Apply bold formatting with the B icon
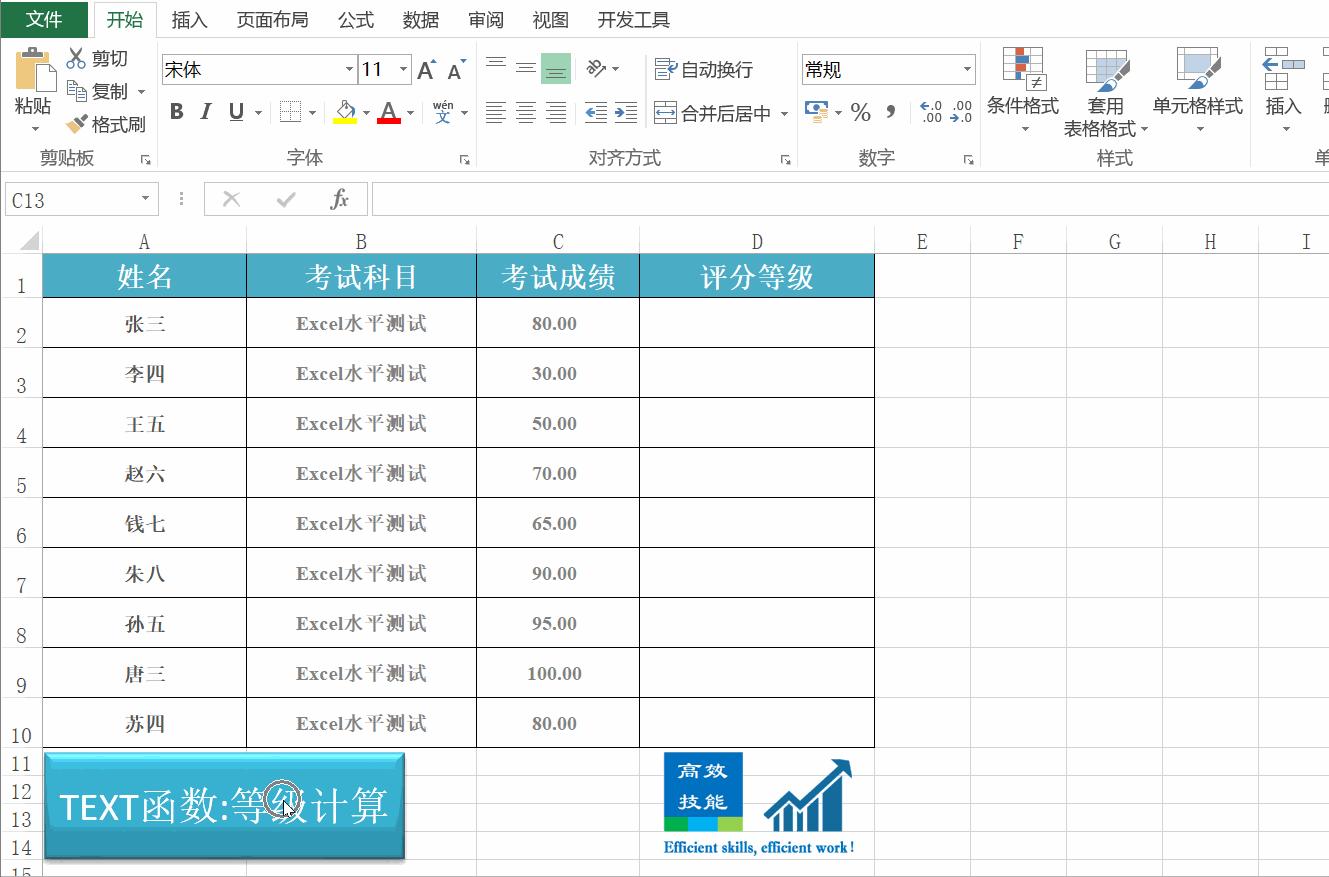 176,112
